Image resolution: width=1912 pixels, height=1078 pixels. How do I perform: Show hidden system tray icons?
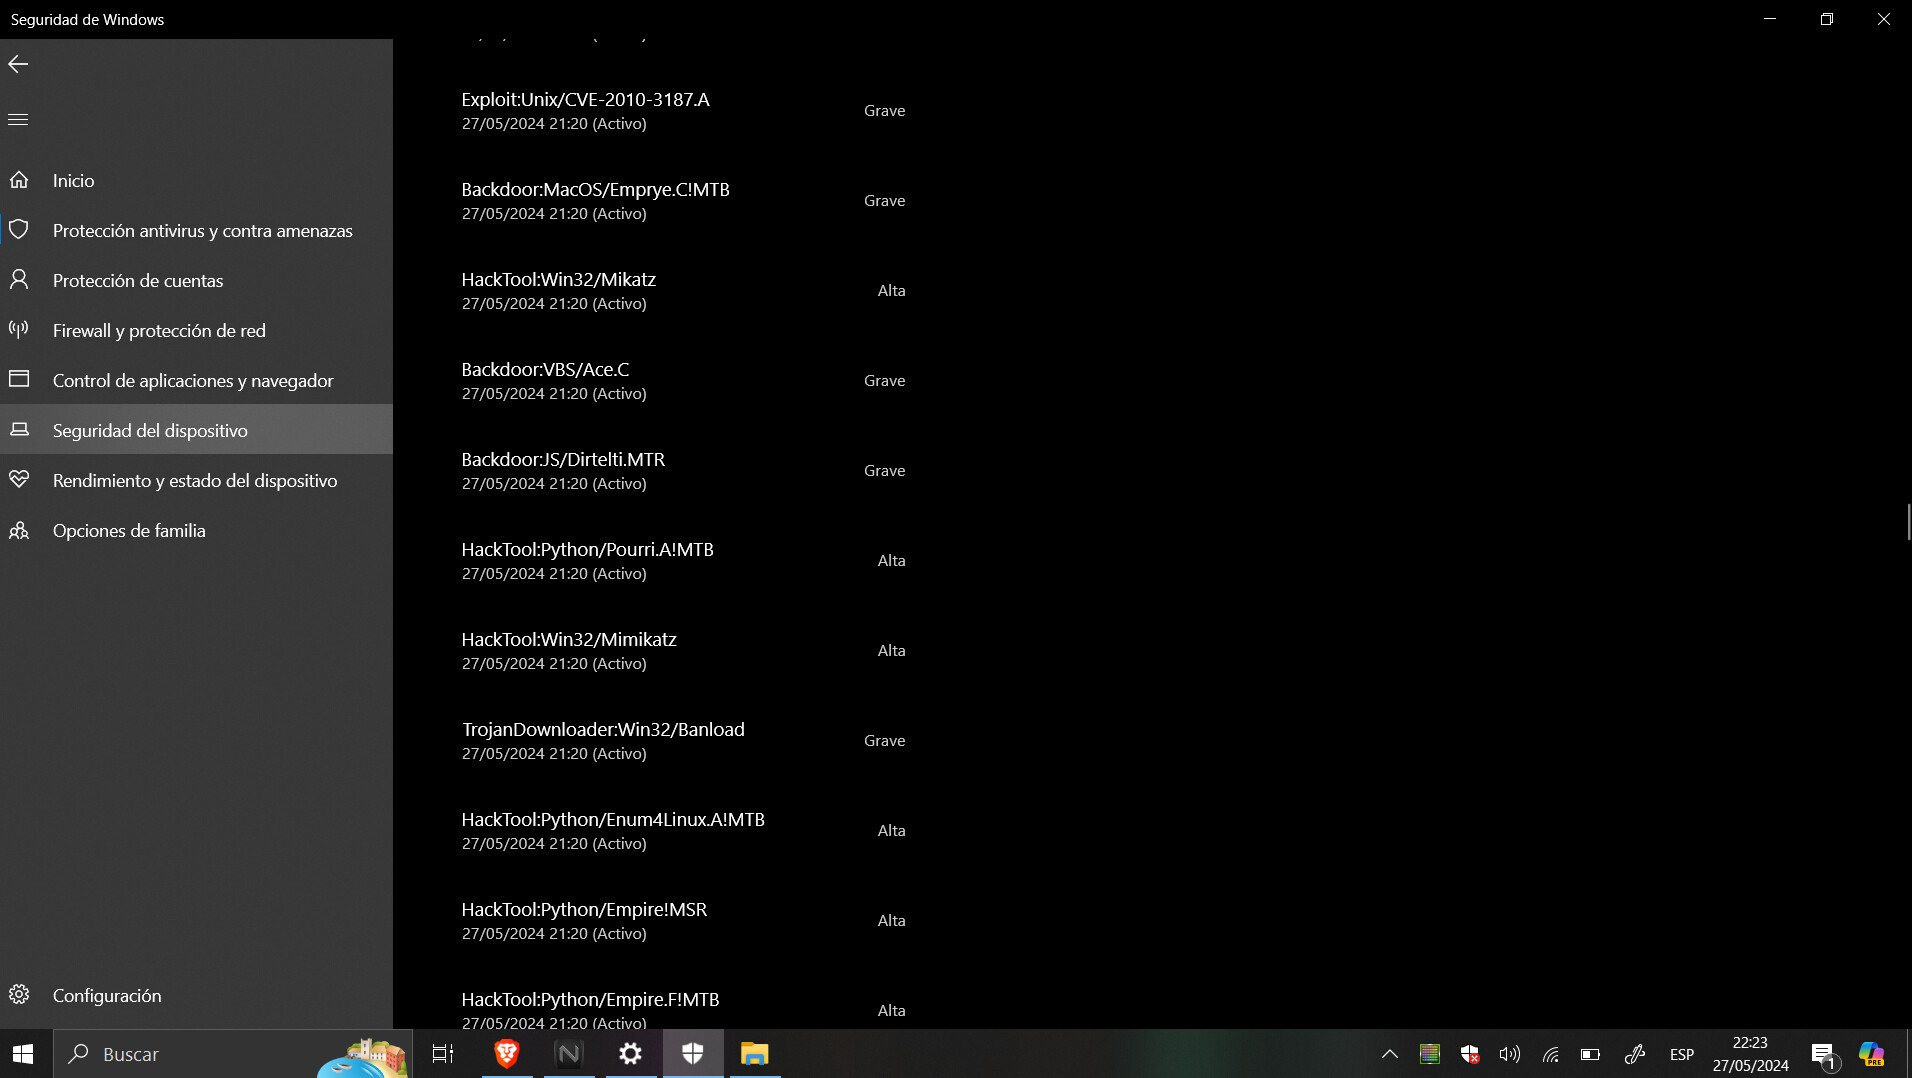click(1390, 1054)
